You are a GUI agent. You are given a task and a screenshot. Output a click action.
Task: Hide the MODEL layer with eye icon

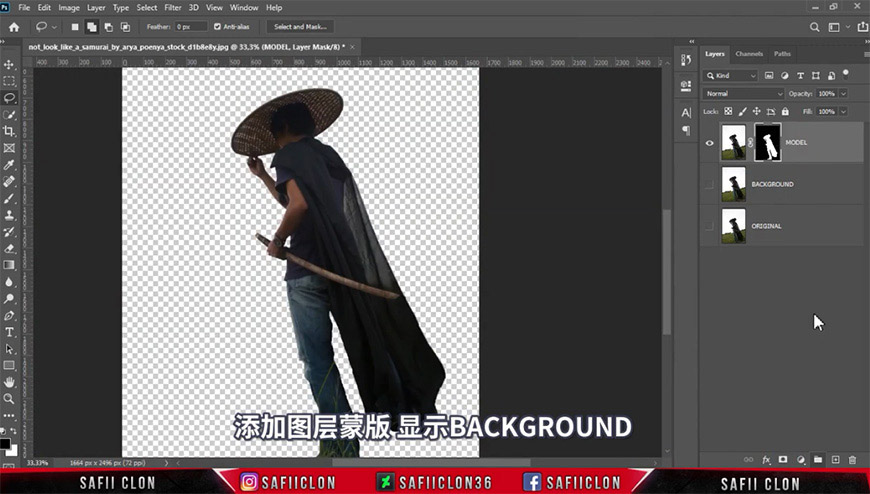(709, 143)
